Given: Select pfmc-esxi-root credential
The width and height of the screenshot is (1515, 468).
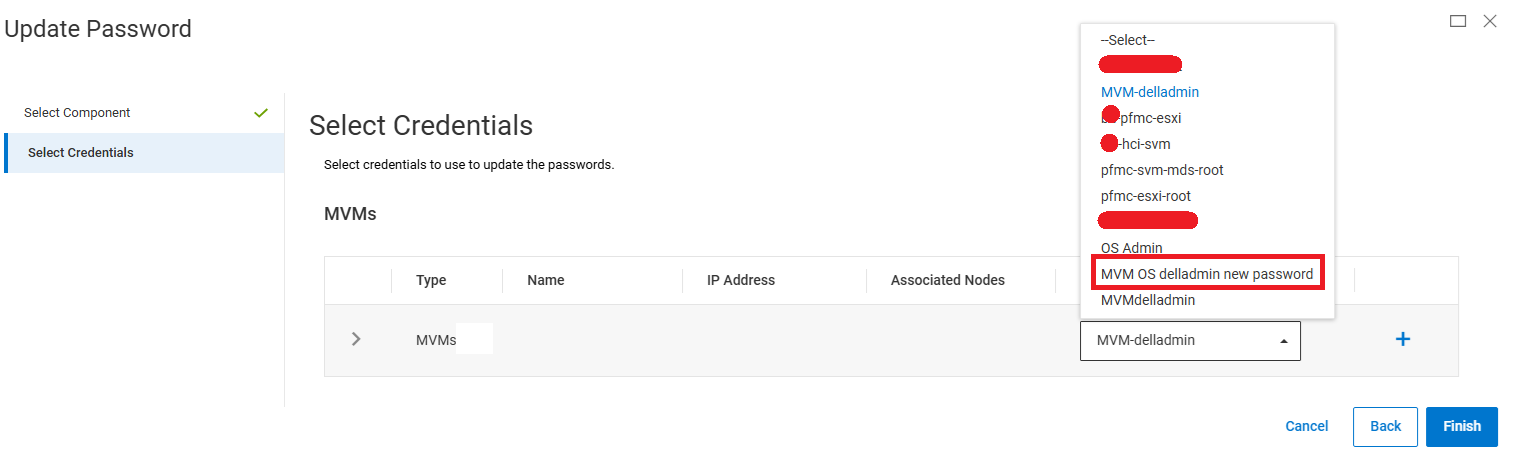Looking at the screenshot, I should click(x=1146, y=196).
